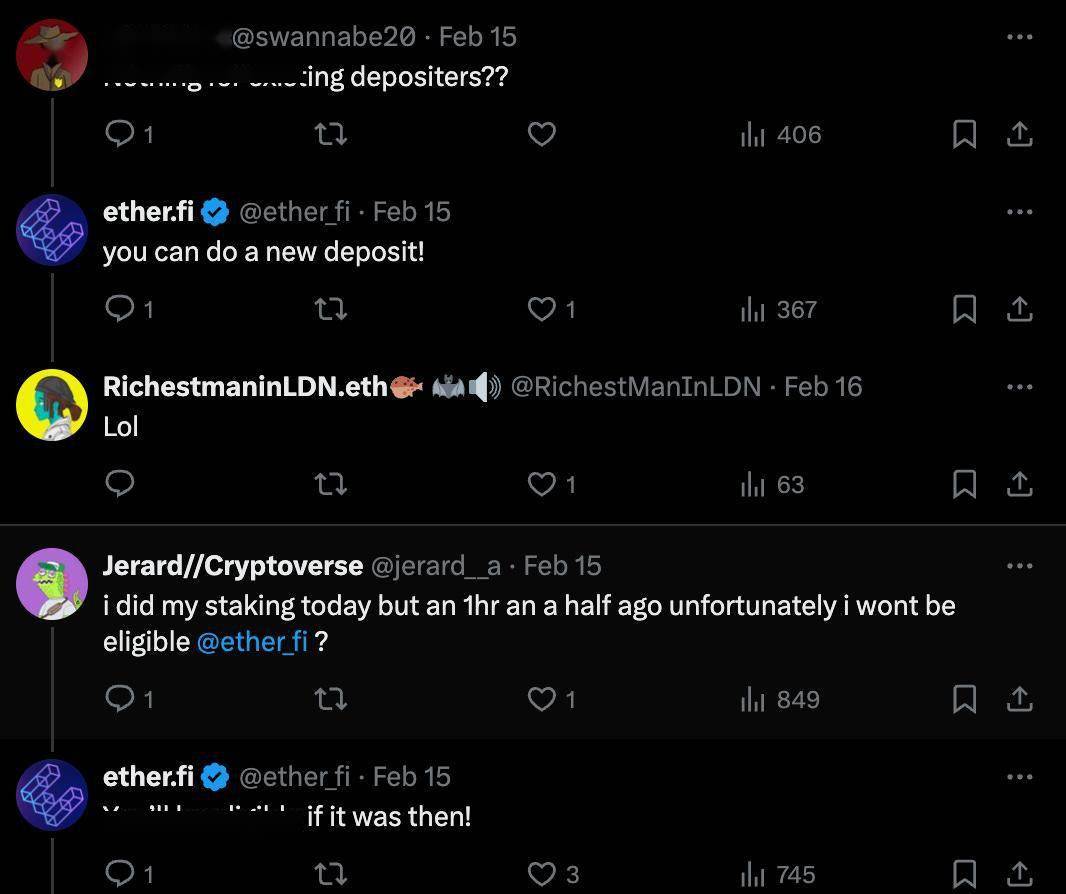The height and width of the screenshot is (894, 1066).
Task: Retweet ether.fi's 'new deposit' reply
Action: 331,310
